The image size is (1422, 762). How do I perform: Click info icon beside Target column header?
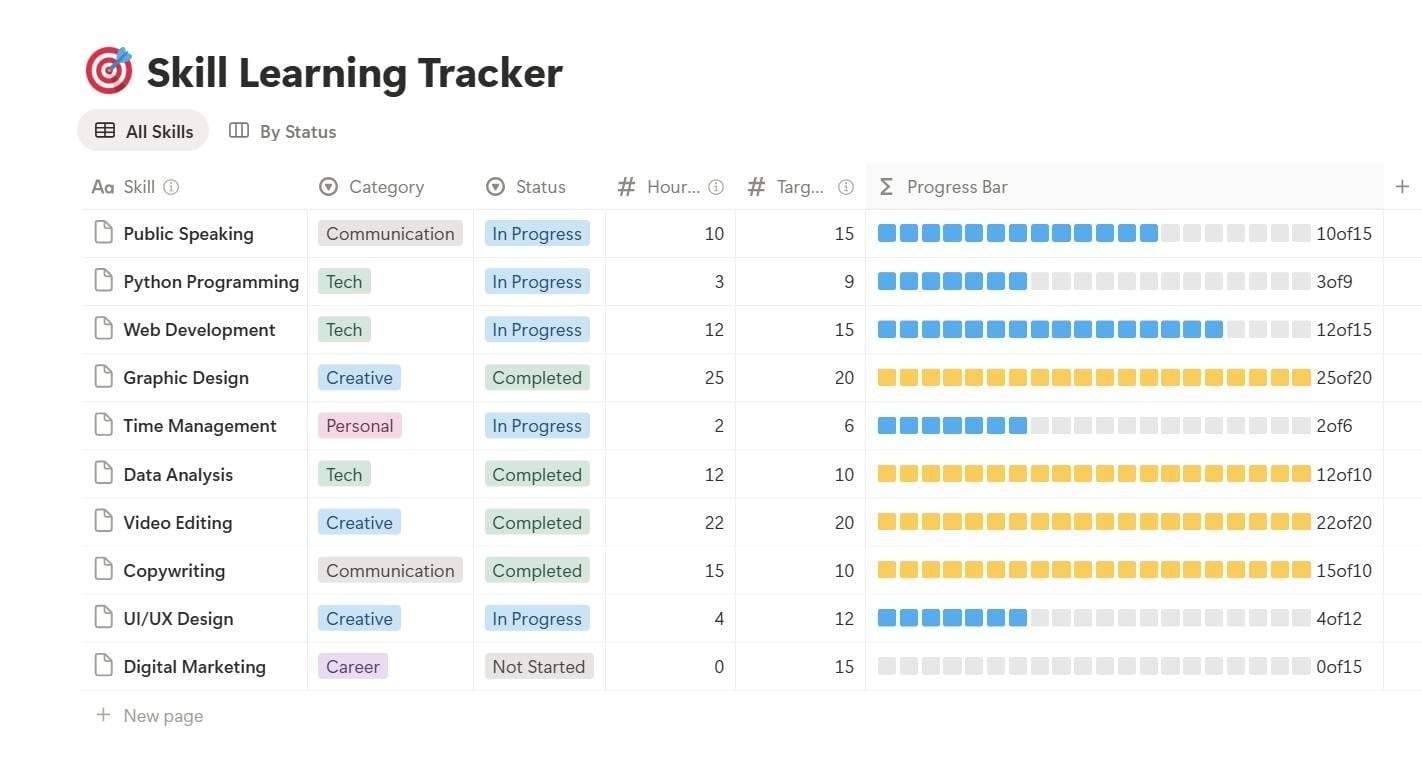click(846, 187)
